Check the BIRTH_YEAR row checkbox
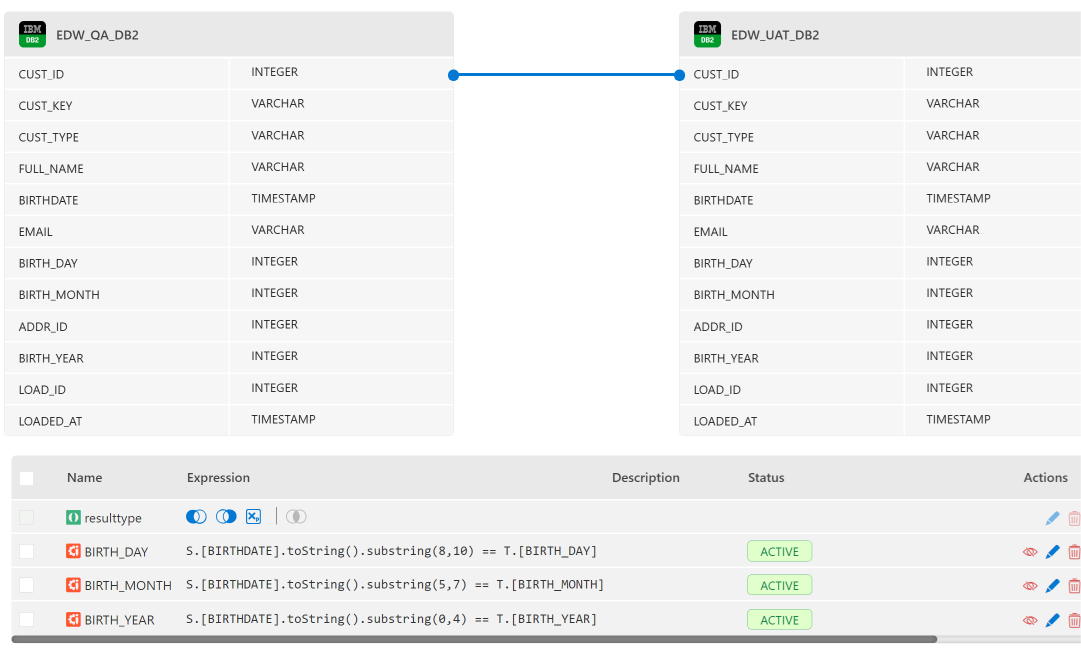 click(27, 620)
